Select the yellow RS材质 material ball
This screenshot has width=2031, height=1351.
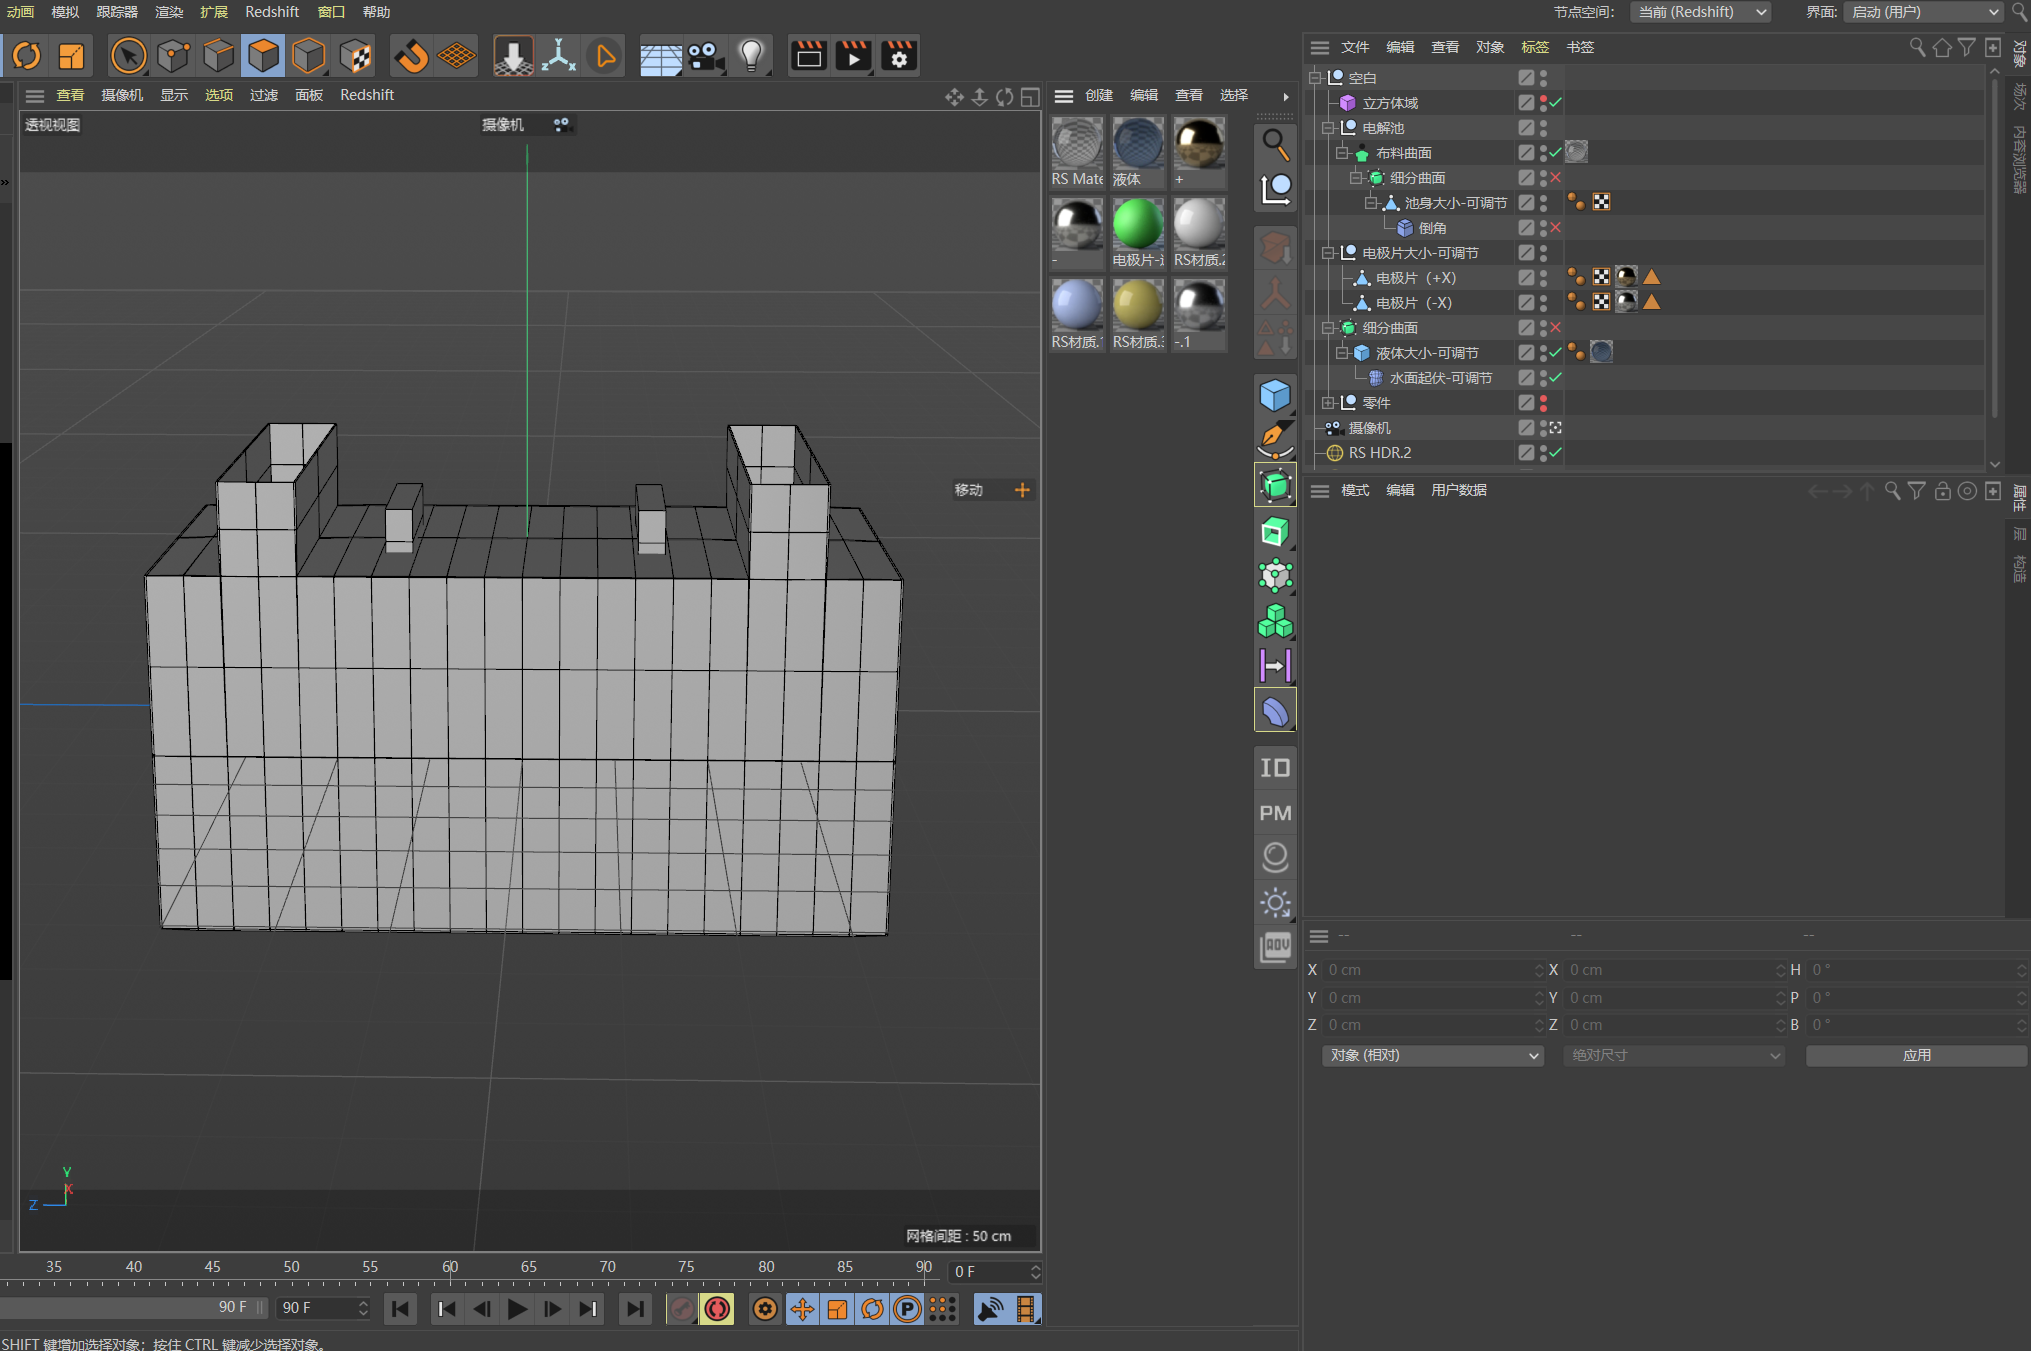pyautogui.click(x=1138, y=305)
